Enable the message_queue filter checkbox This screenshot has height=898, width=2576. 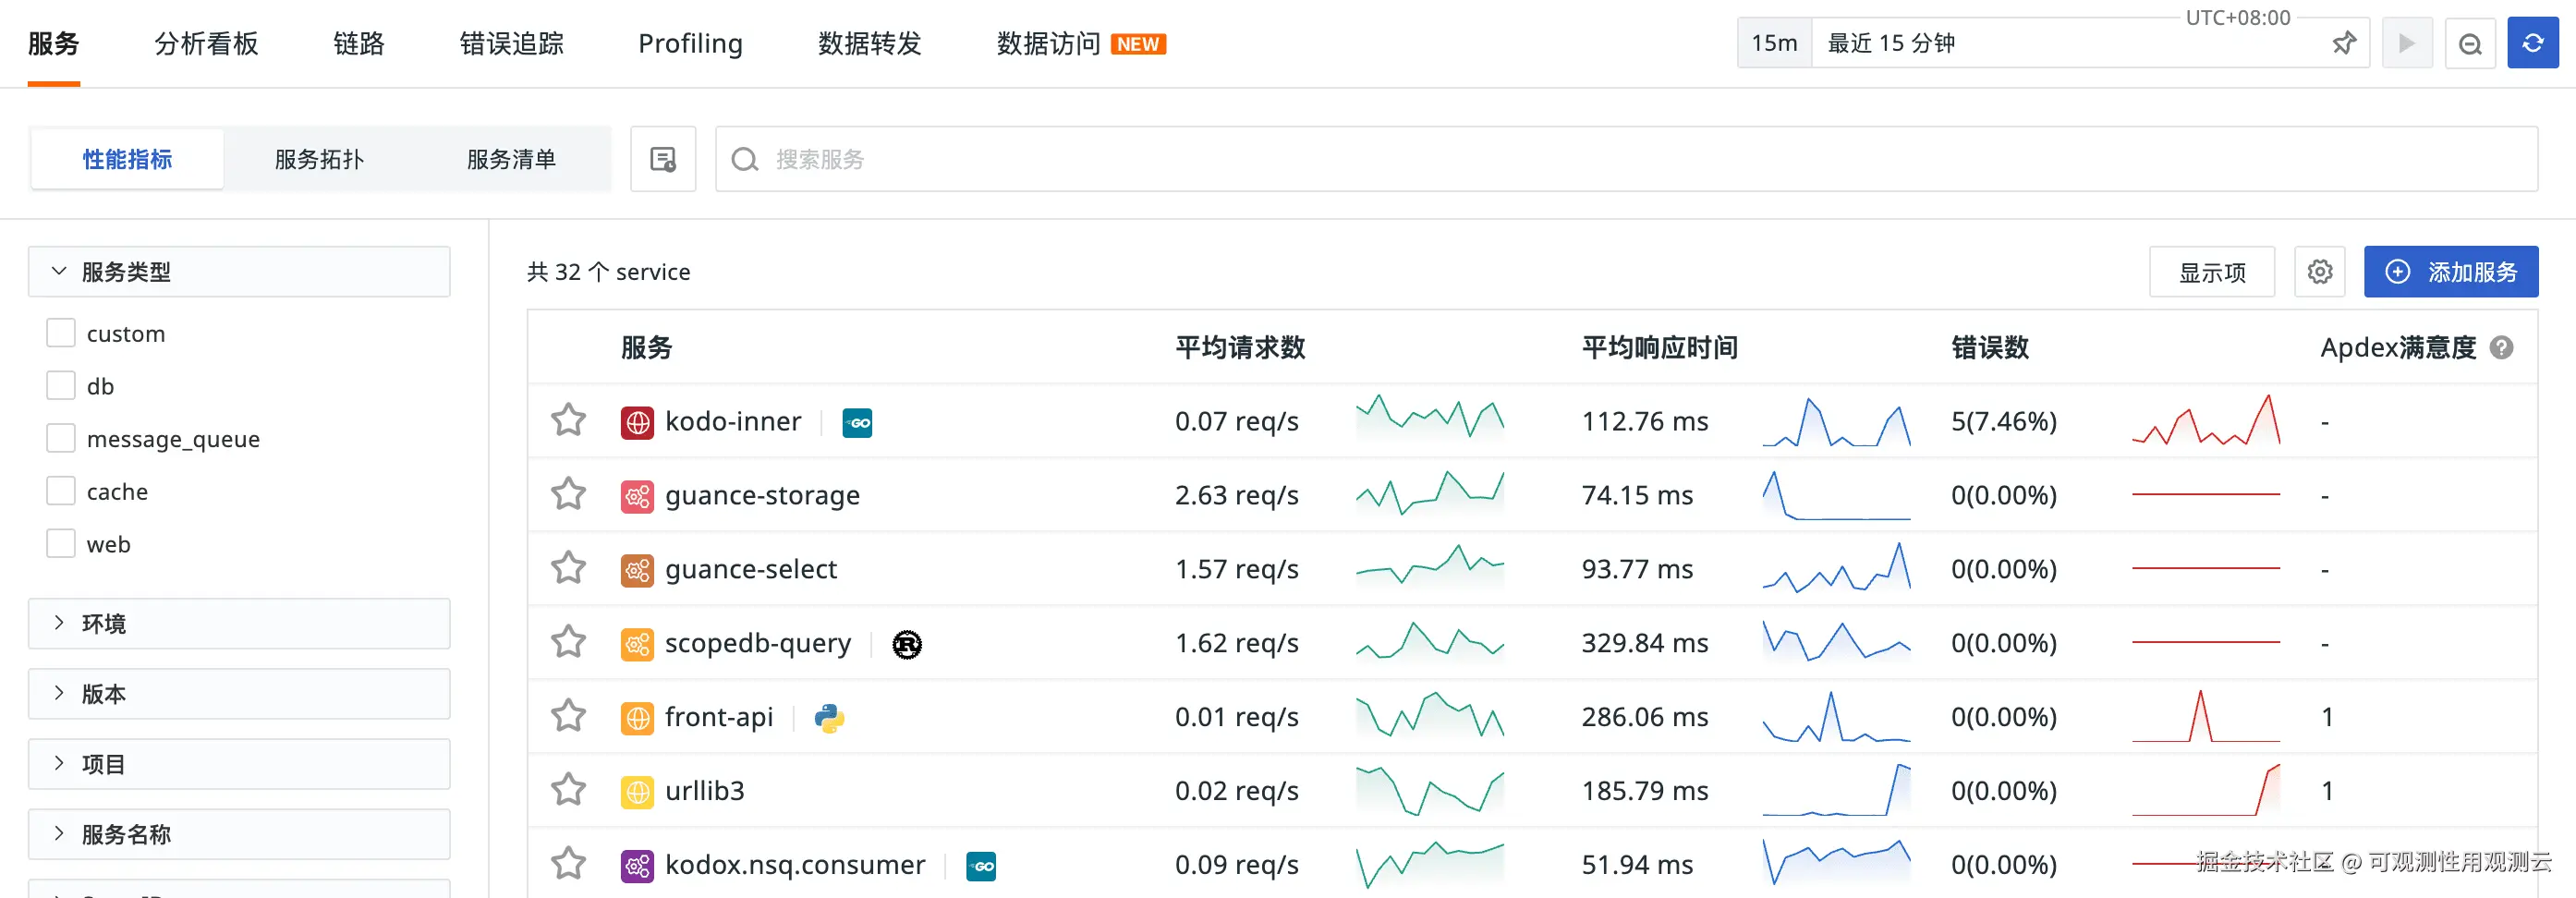click(61, 438)
